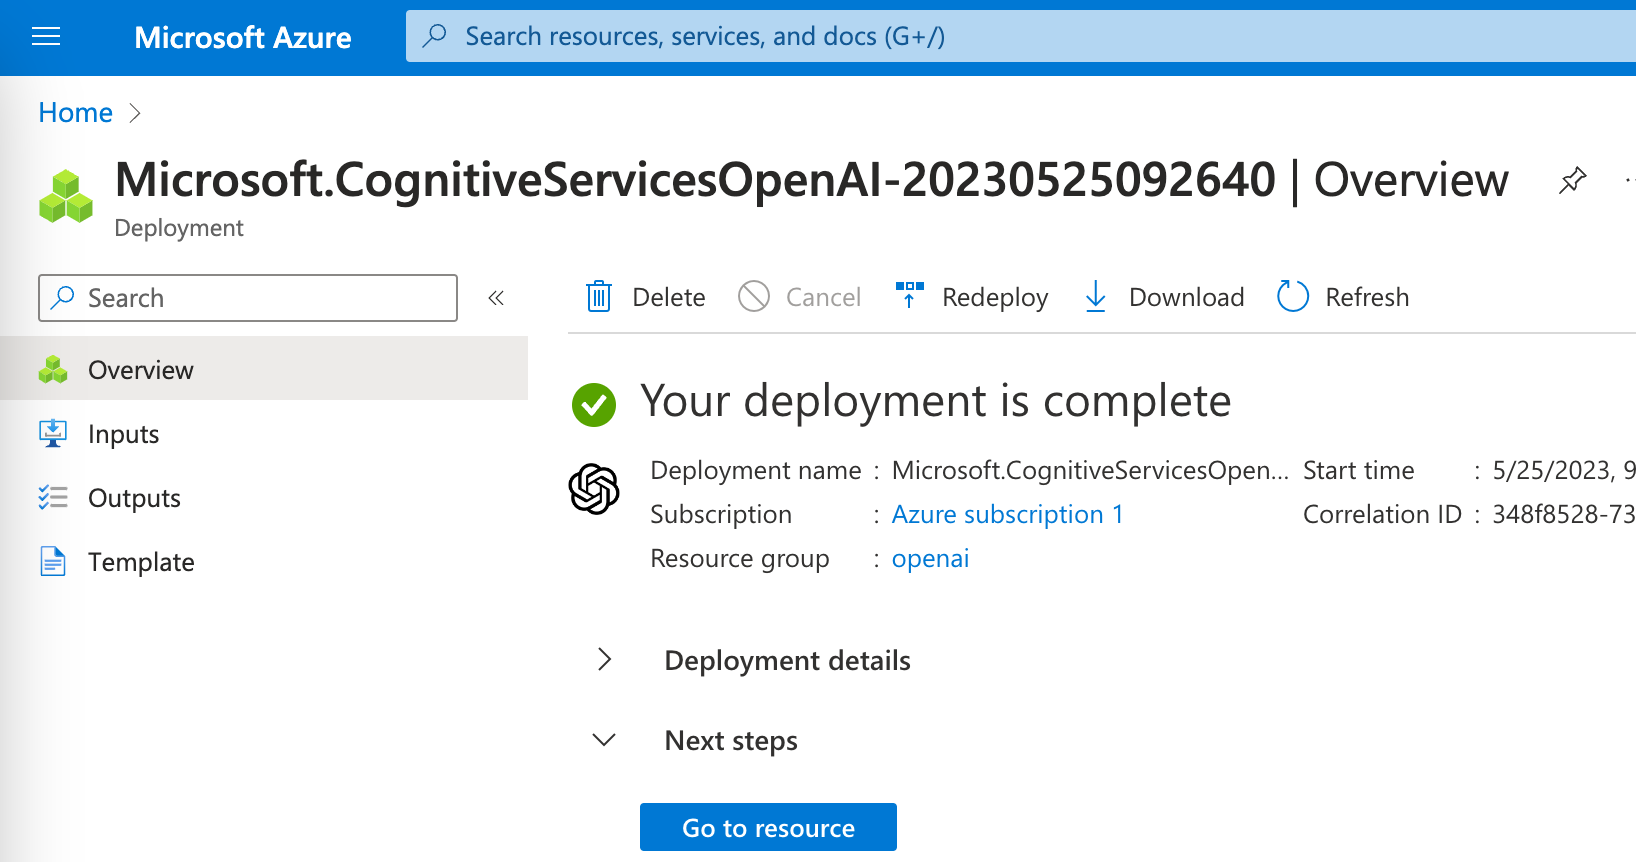1636x862 pixels.
Task: Click the 'Subscription' field label
Action: [721, 514]
